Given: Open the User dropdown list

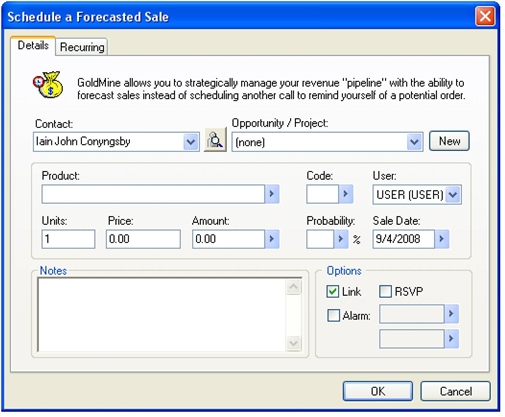Looking at the screenshot, I should click(x=453, y=194).
